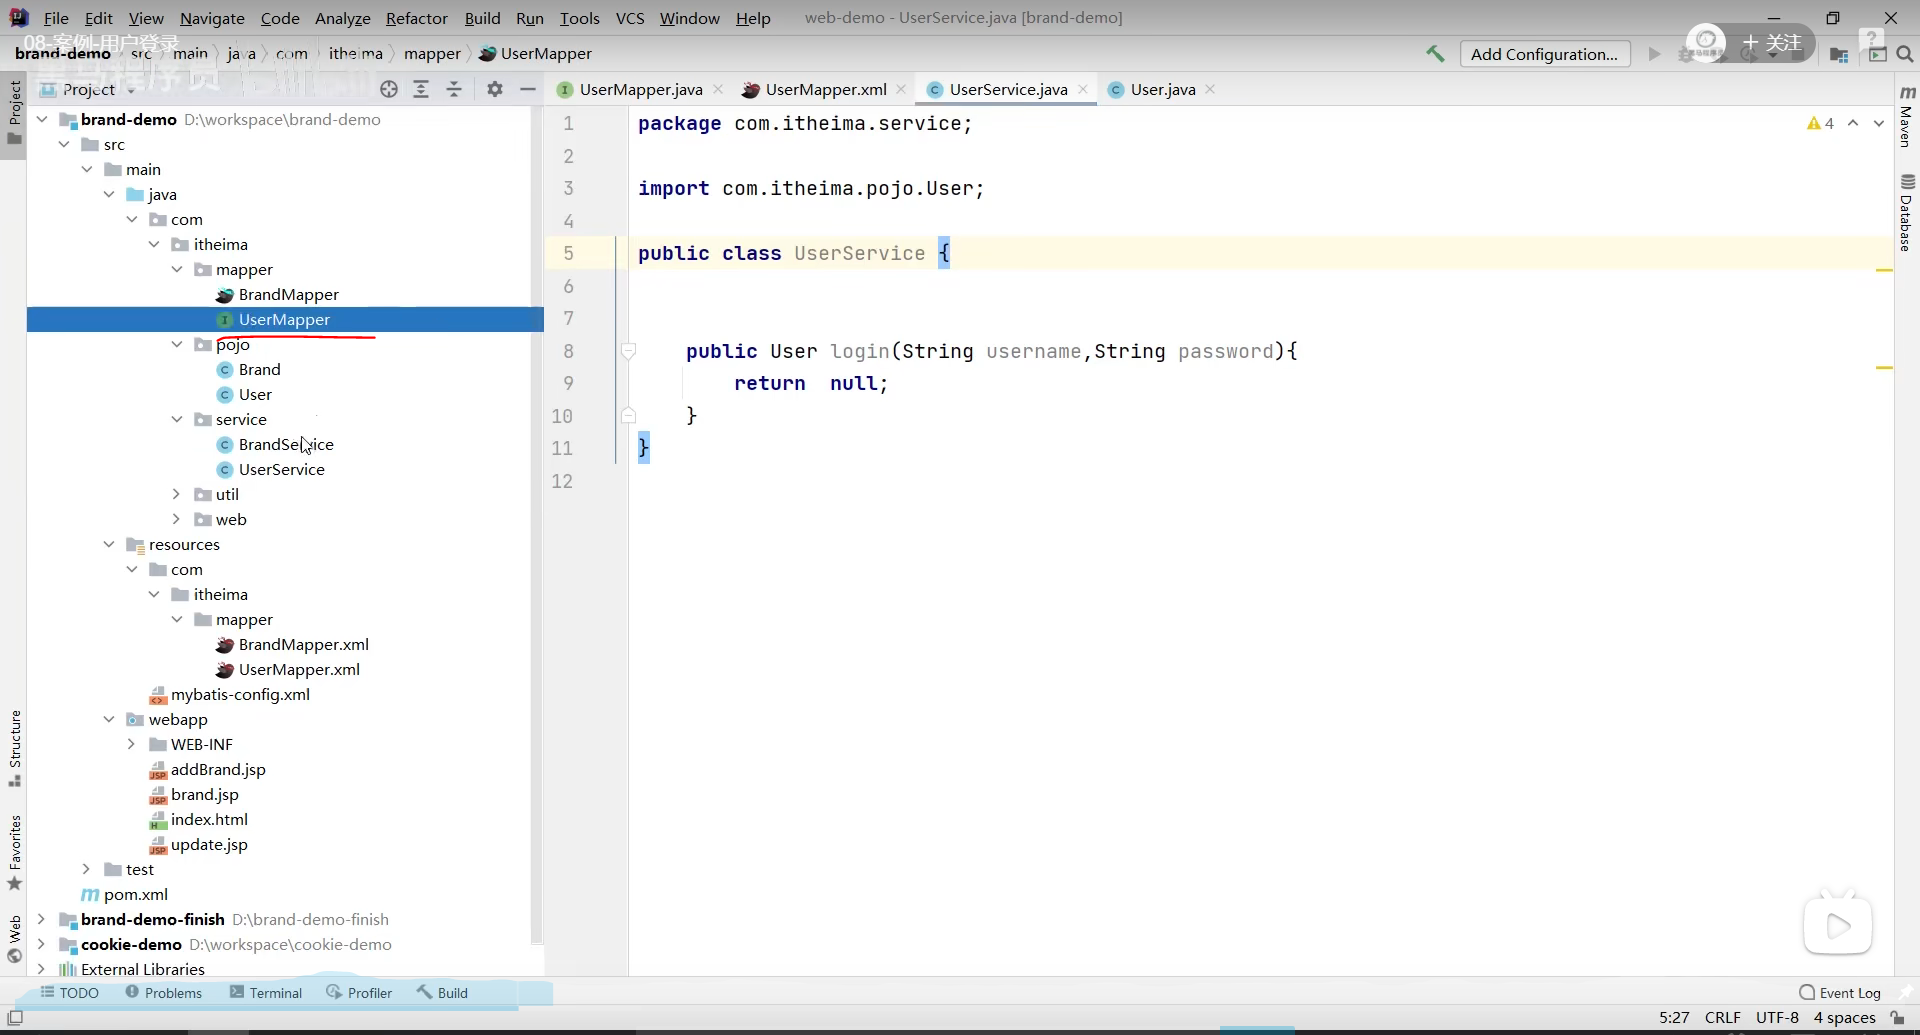Click the Search Everywhere magnifier icon
Screen dimensions: 1920x1035
pyautogui.click(x=1905, y=54)
